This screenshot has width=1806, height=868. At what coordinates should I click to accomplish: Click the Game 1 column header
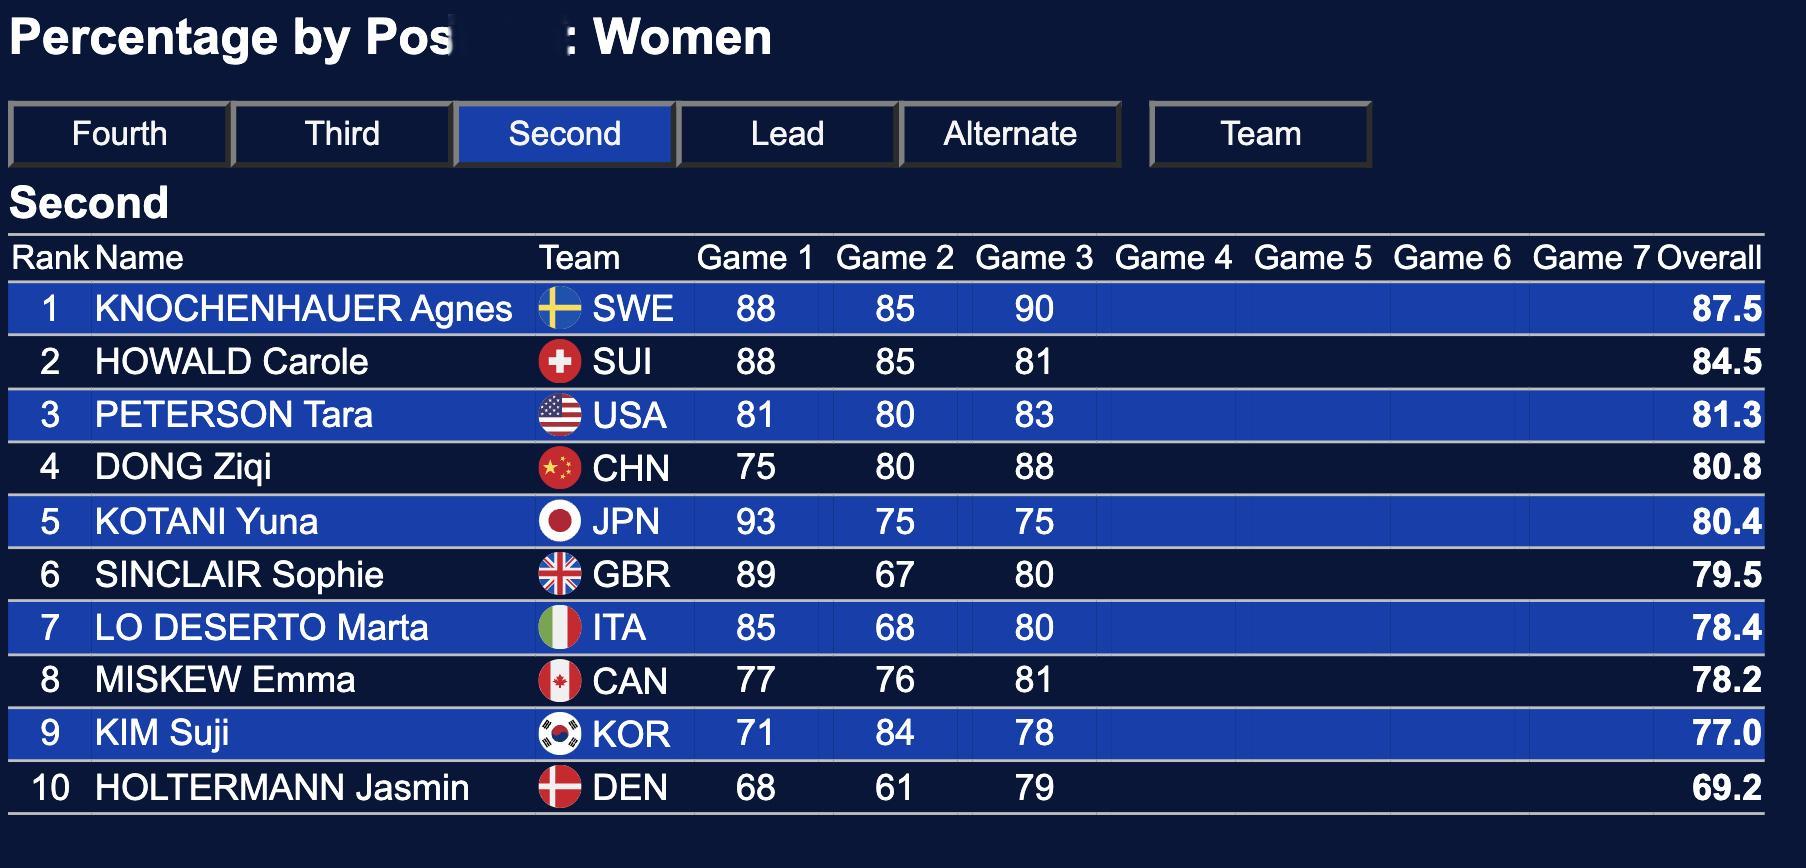click(x=755, y=258)
